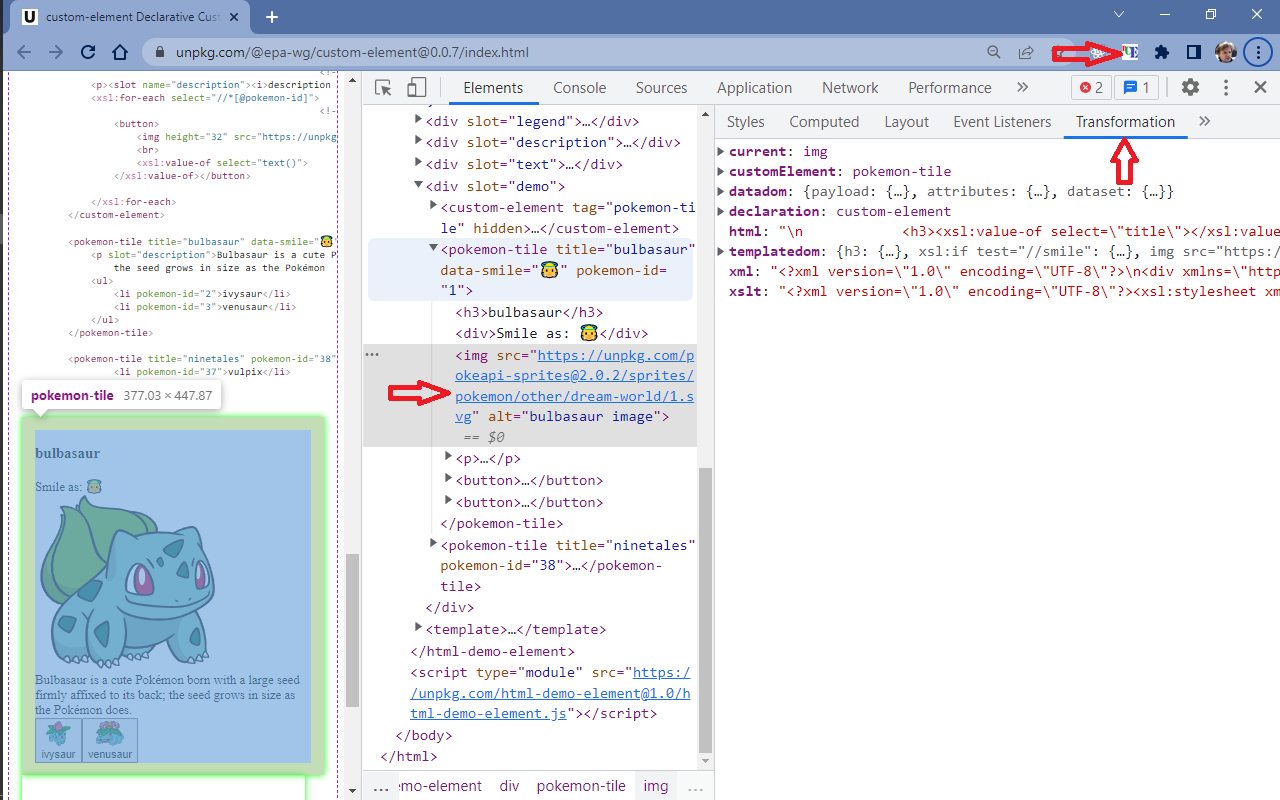Open the Styles pane
The width and height of the screenshot is (1280, 800).
click(746, 122)
